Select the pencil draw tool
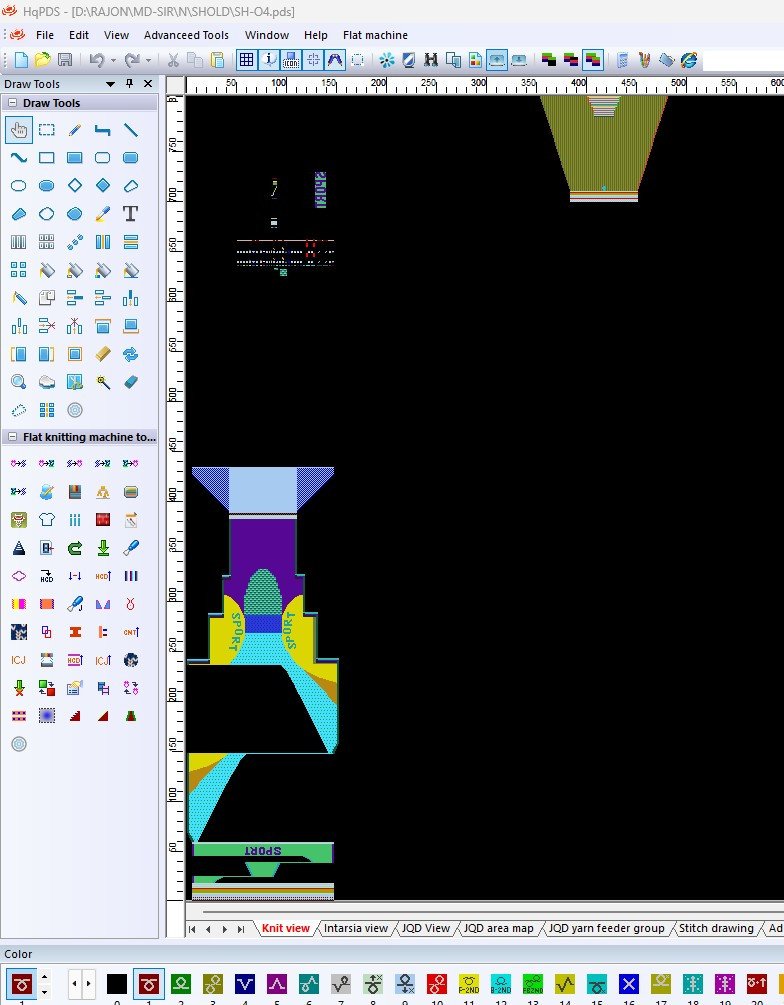The width and height of the screenshot is (784, 1005). [74, 130]
